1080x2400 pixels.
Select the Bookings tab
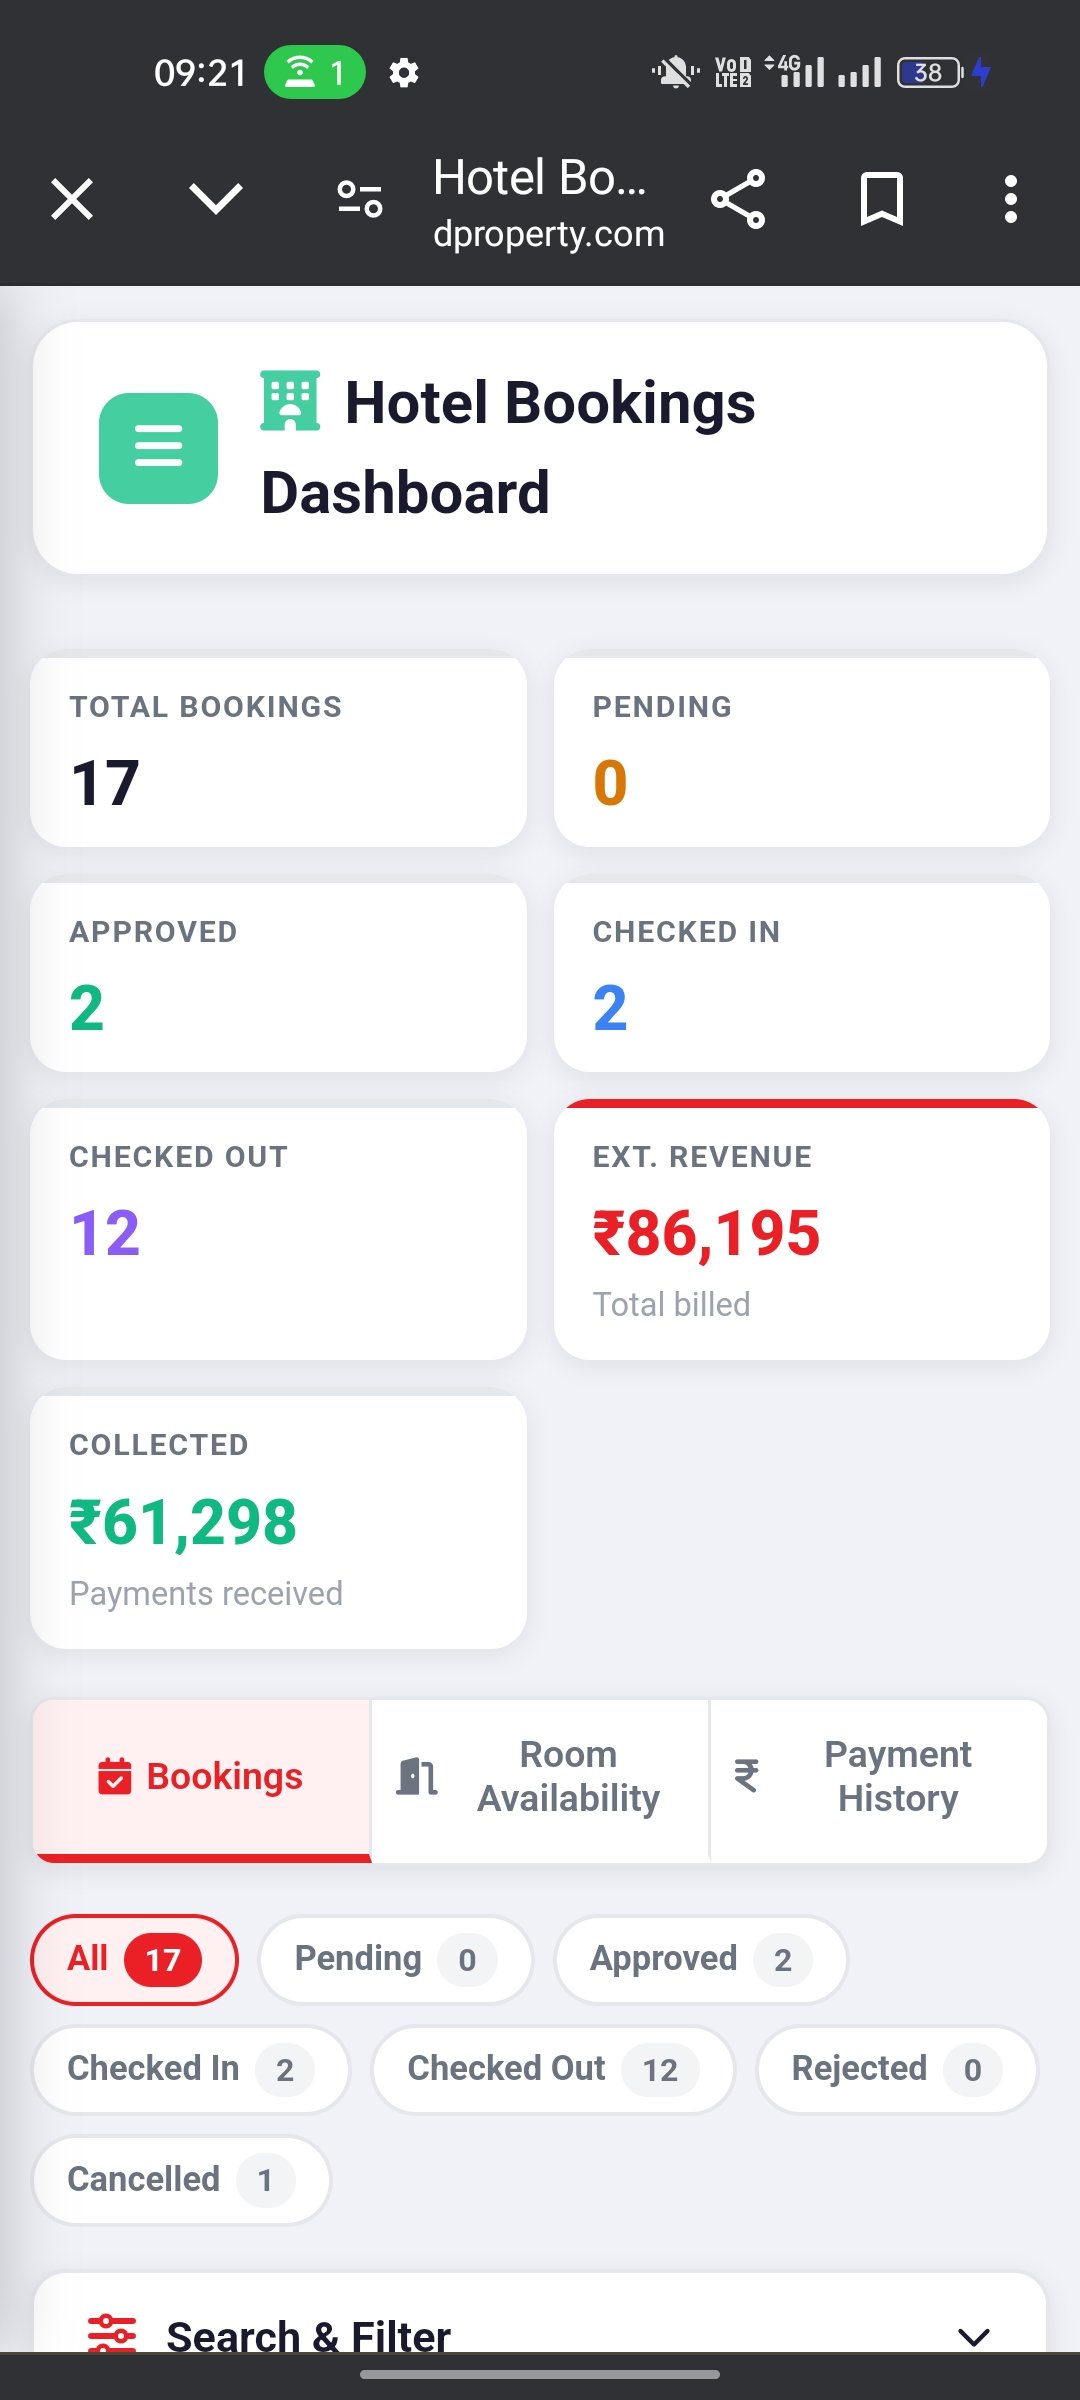[x=202, y=1777]
